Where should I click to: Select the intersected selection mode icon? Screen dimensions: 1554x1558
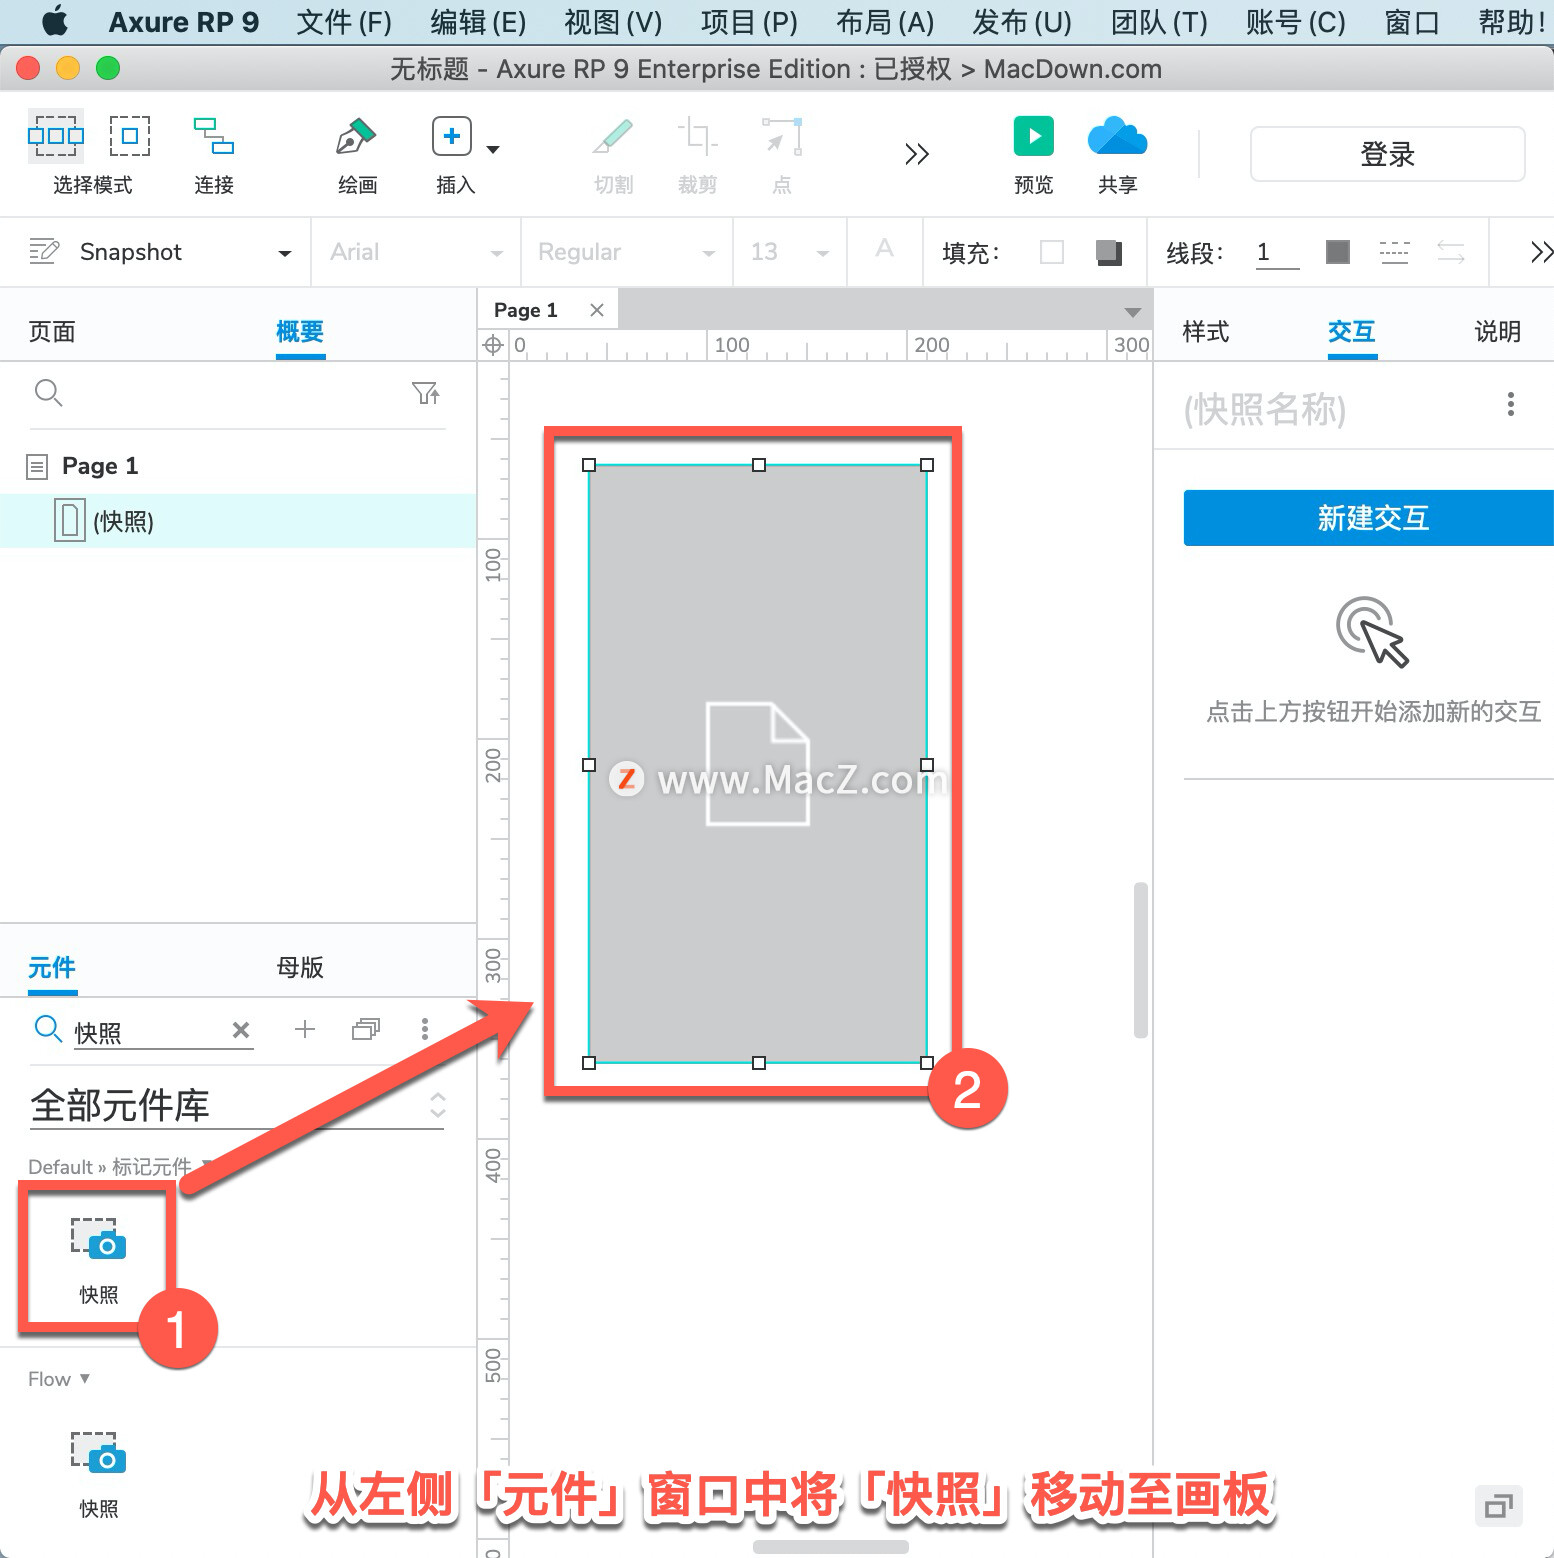[x=56, y=136]
